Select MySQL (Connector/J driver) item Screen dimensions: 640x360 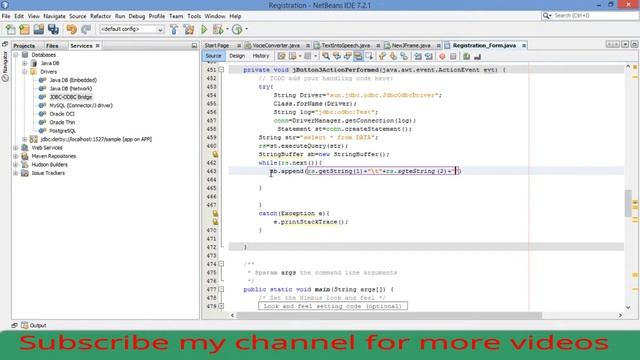[x=80, y=106]
